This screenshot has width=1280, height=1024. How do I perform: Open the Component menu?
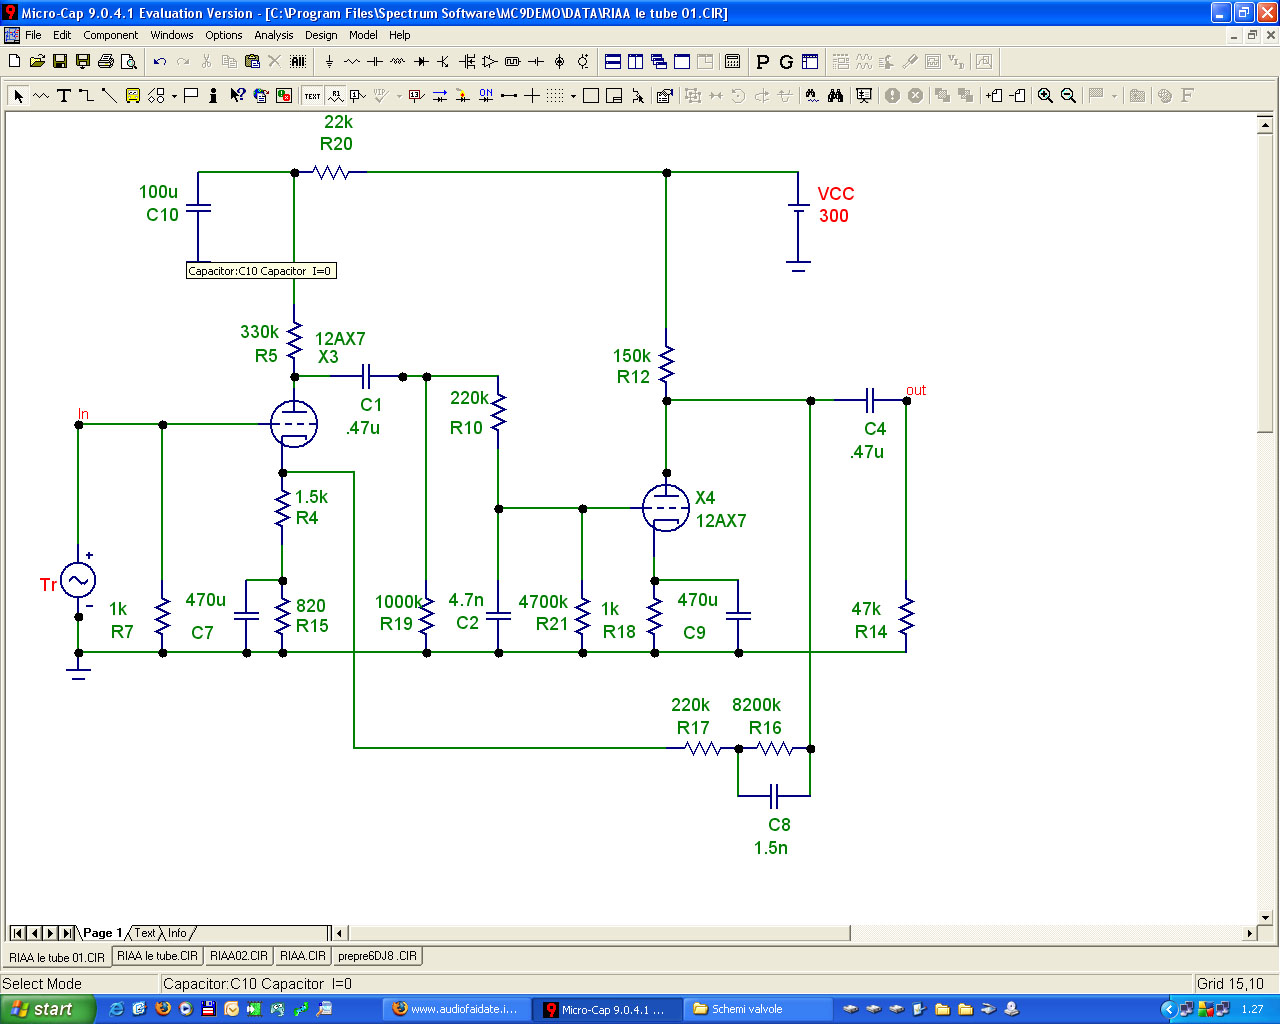[x=111, y=35]
